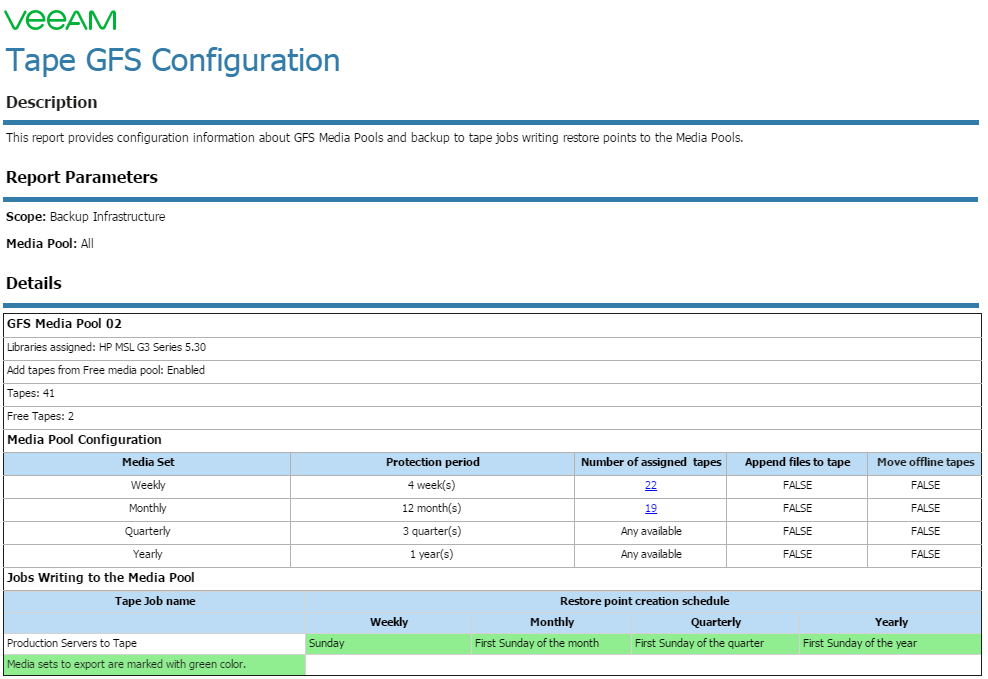Click the Sunday weekly schedule cell
Viewport: 988px width, 679px height.
[389, 644]
